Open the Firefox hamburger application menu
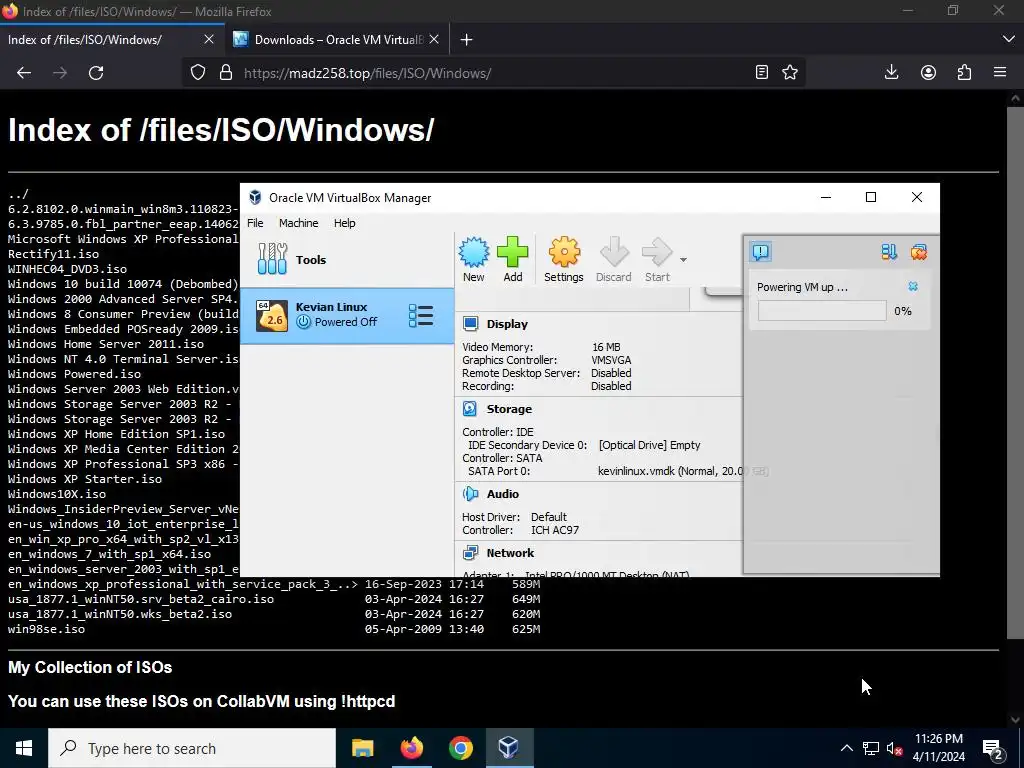 (1000, 72)
